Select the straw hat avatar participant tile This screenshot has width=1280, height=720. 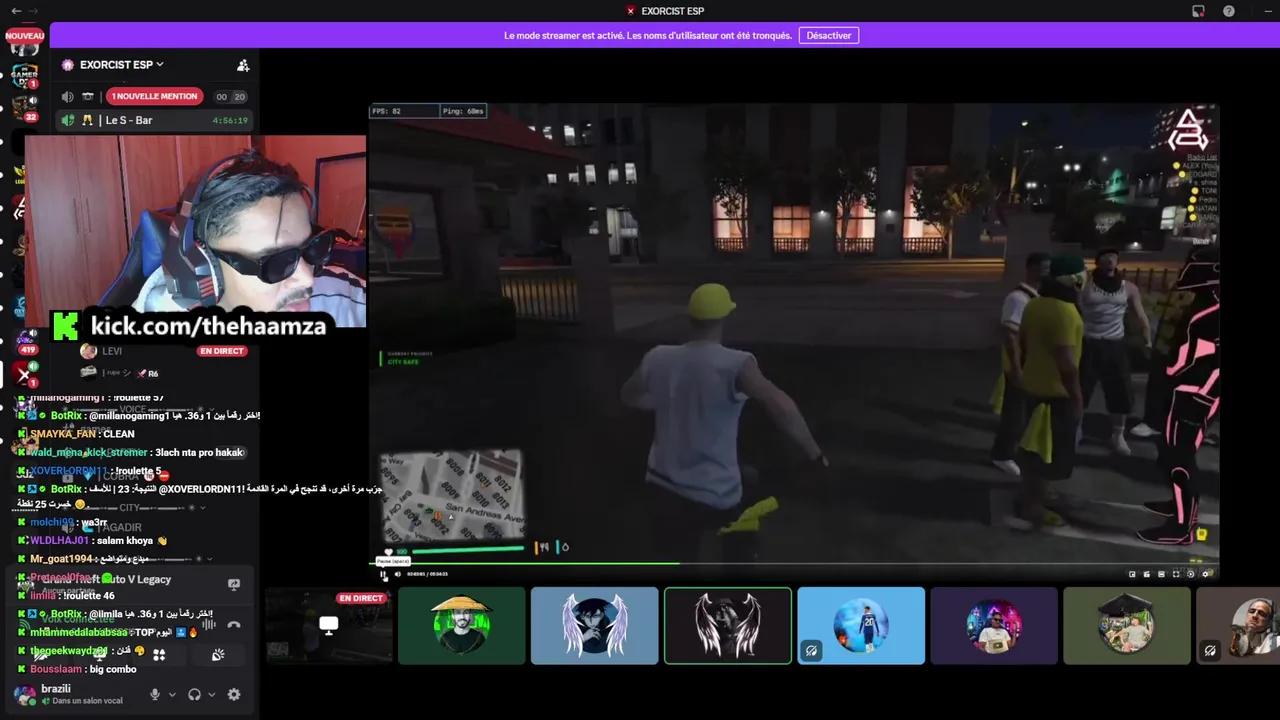[x=462, y=625]
